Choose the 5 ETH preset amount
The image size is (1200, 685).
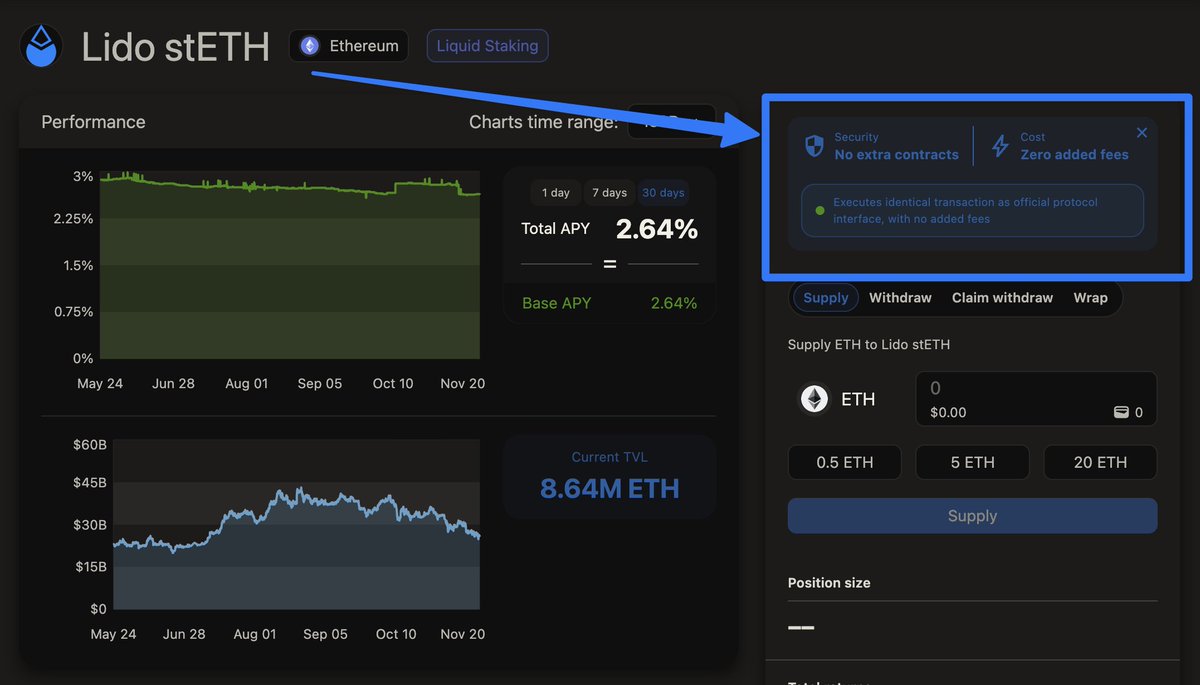tap(973, 462)
